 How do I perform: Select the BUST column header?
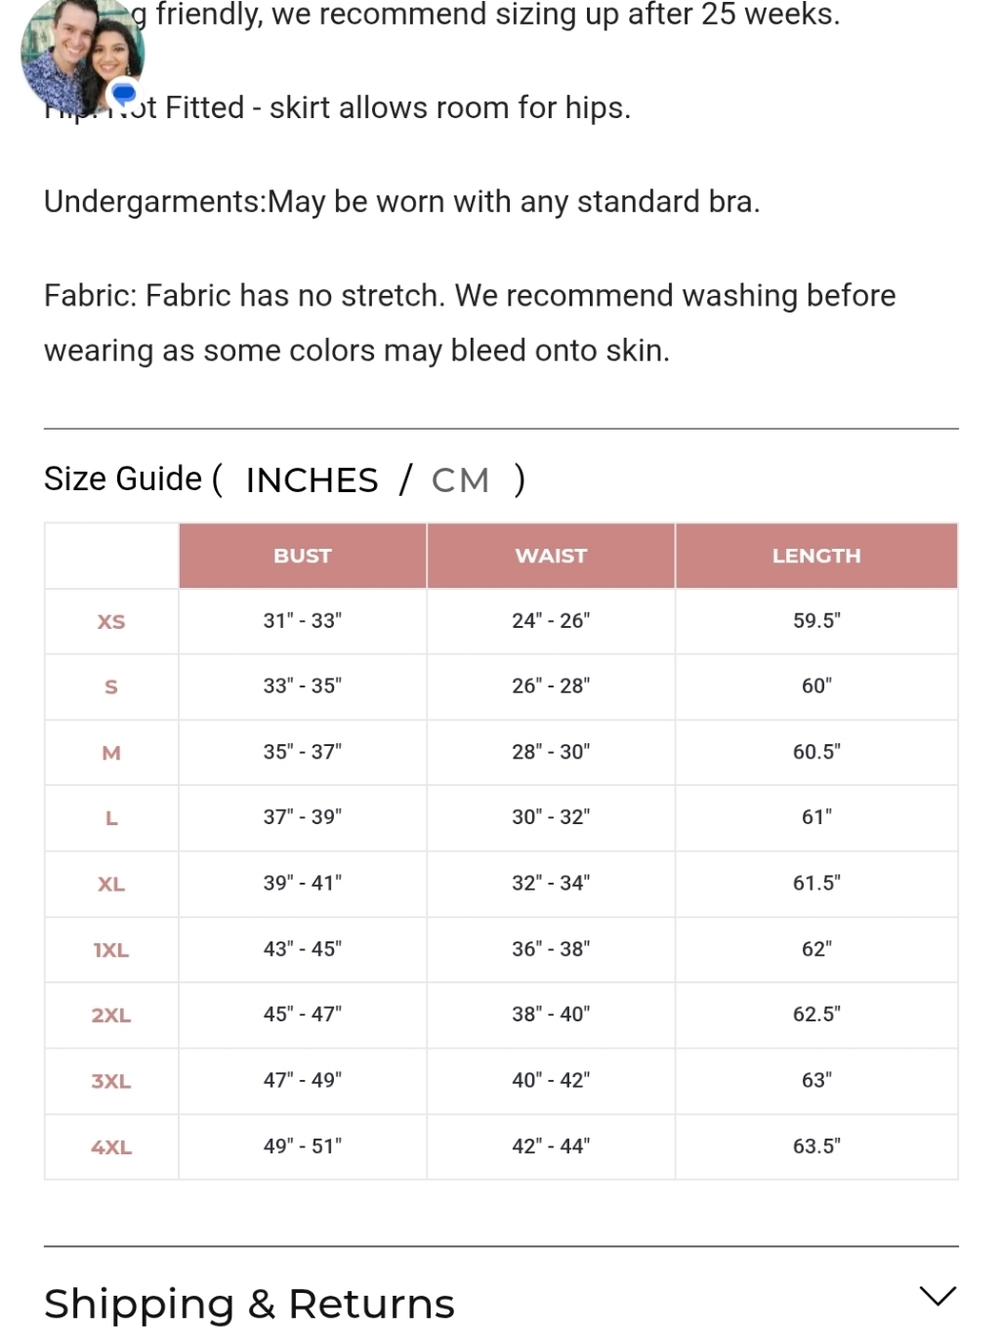(302, 556)
